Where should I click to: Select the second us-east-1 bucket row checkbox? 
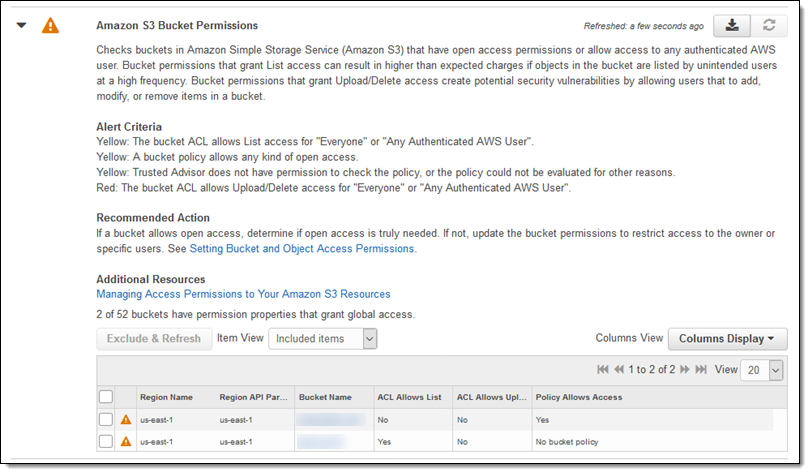tap(106, 441)
